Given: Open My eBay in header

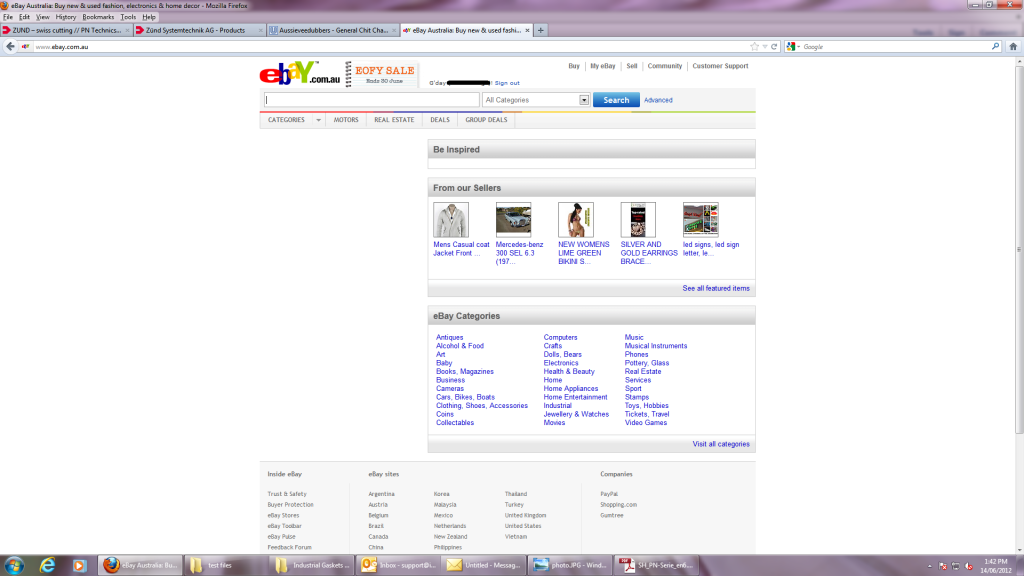Looking at the screenshot, I should (x=602, y=66).
